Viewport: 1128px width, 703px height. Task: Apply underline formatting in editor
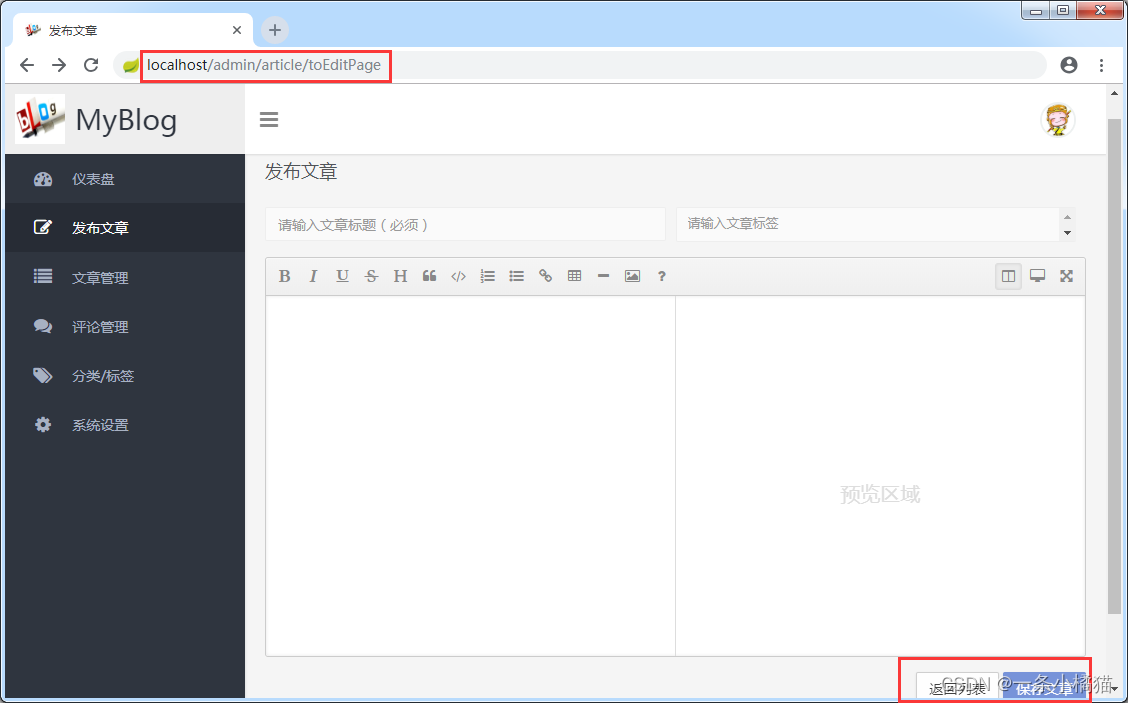point(342,276)
